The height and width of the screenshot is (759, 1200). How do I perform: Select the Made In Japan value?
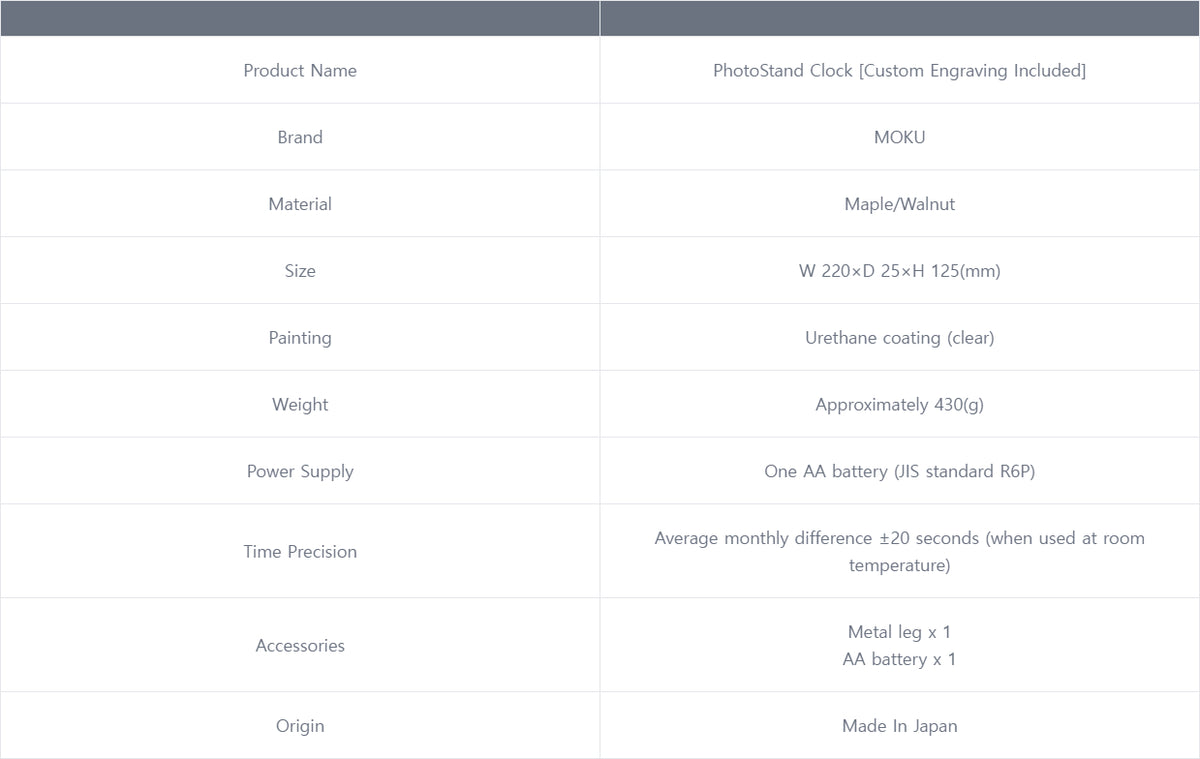coord(899,726)
